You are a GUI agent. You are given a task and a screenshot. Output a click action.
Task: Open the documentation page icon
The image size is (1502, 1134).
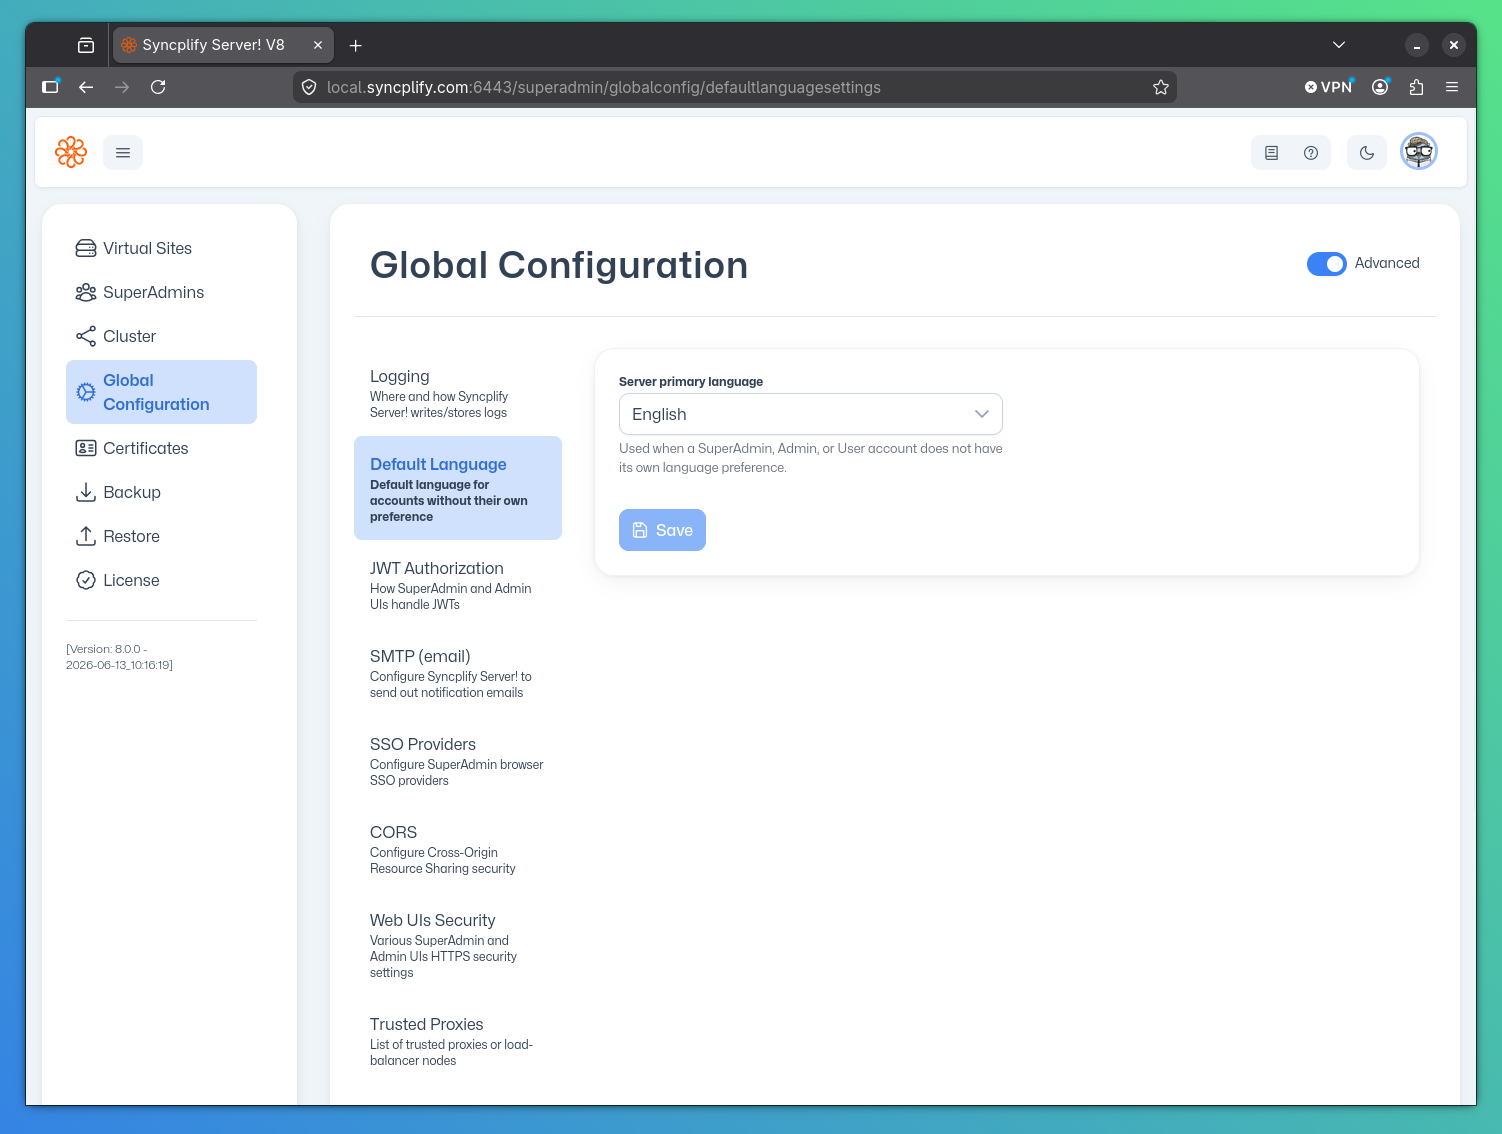(x=1271, y=153)
